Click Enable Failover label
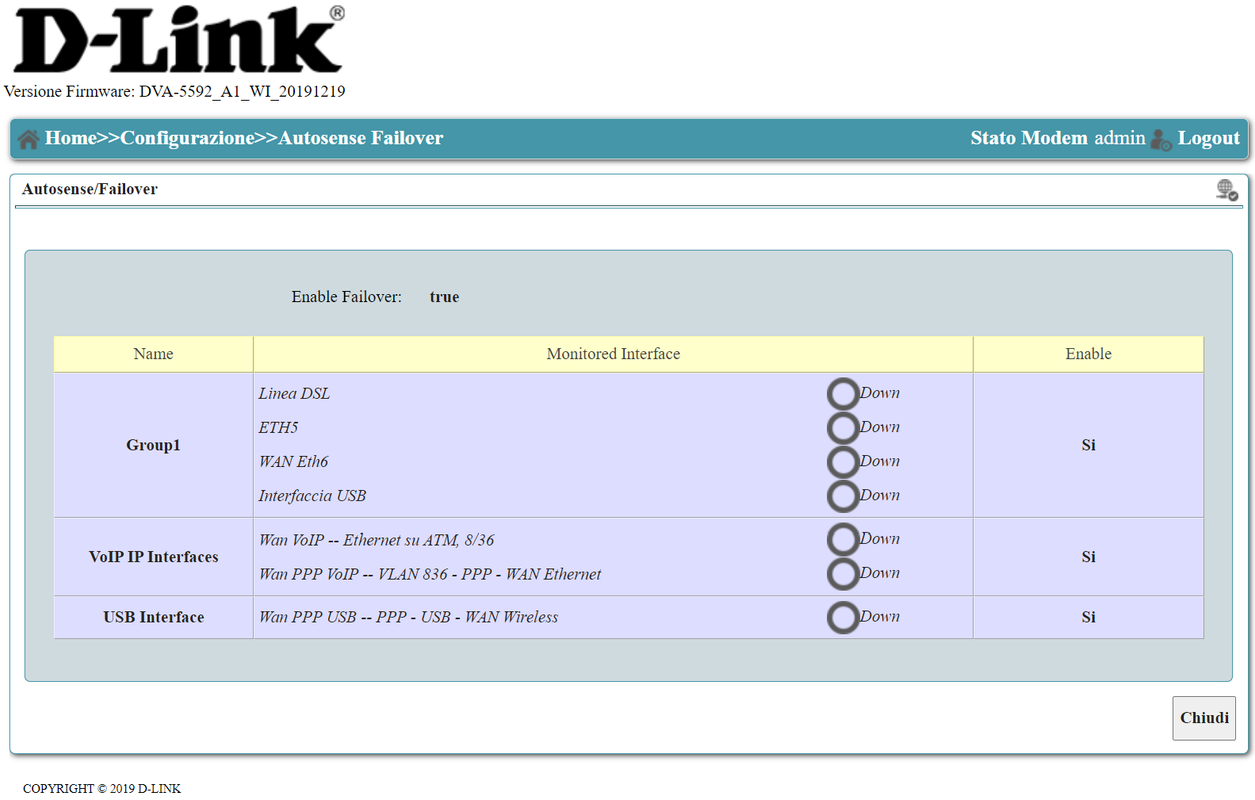Screen dimensions: 1255x800 coord(346,297)
